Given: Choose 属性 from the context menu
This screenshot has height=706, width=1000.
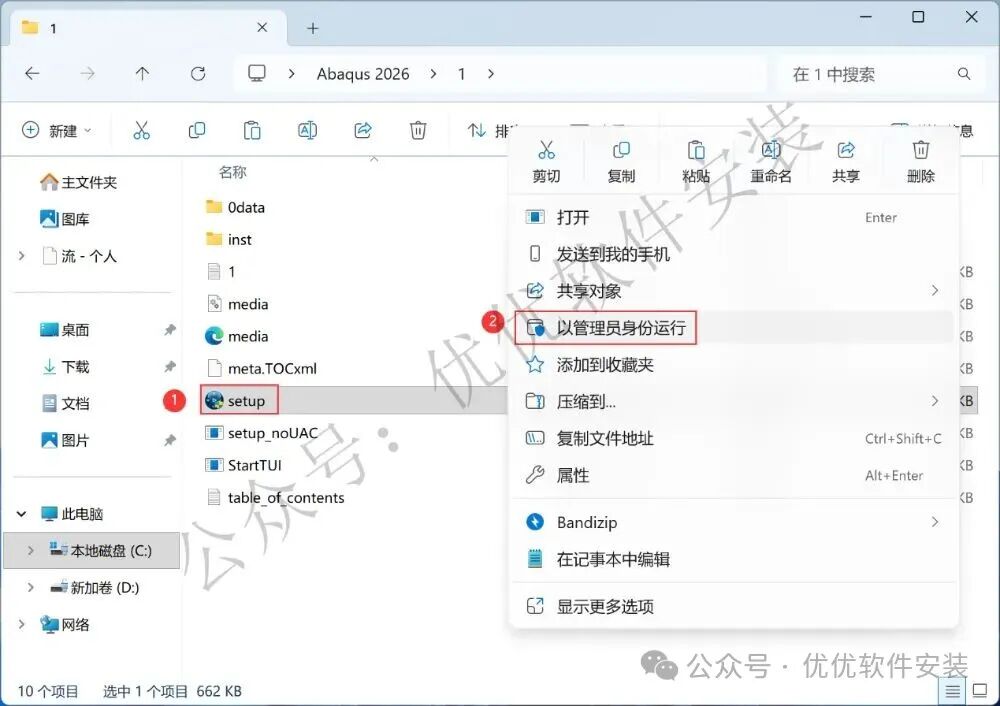Looking at the screenshot, I should pyautogui.click(x=733, y=475).
